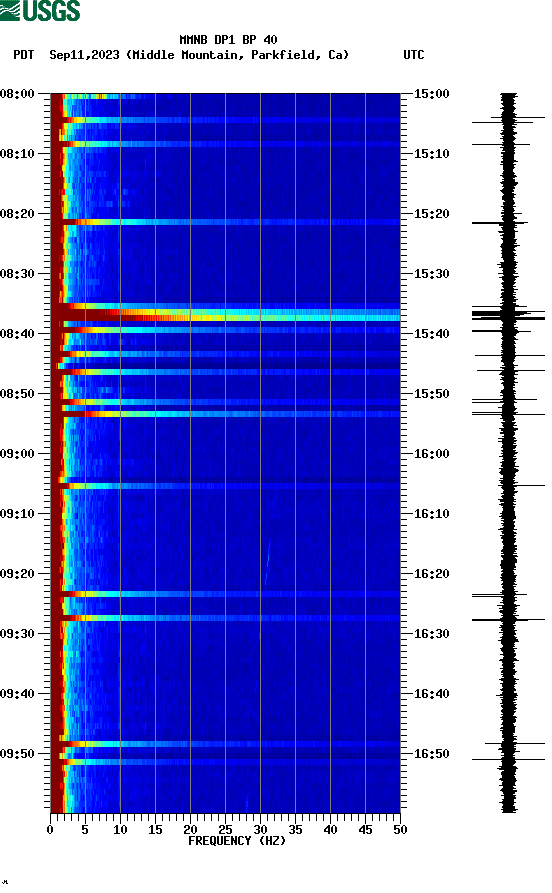
Task: Click the spectrogram event band near 09:27
Action: tap(226, 618)
